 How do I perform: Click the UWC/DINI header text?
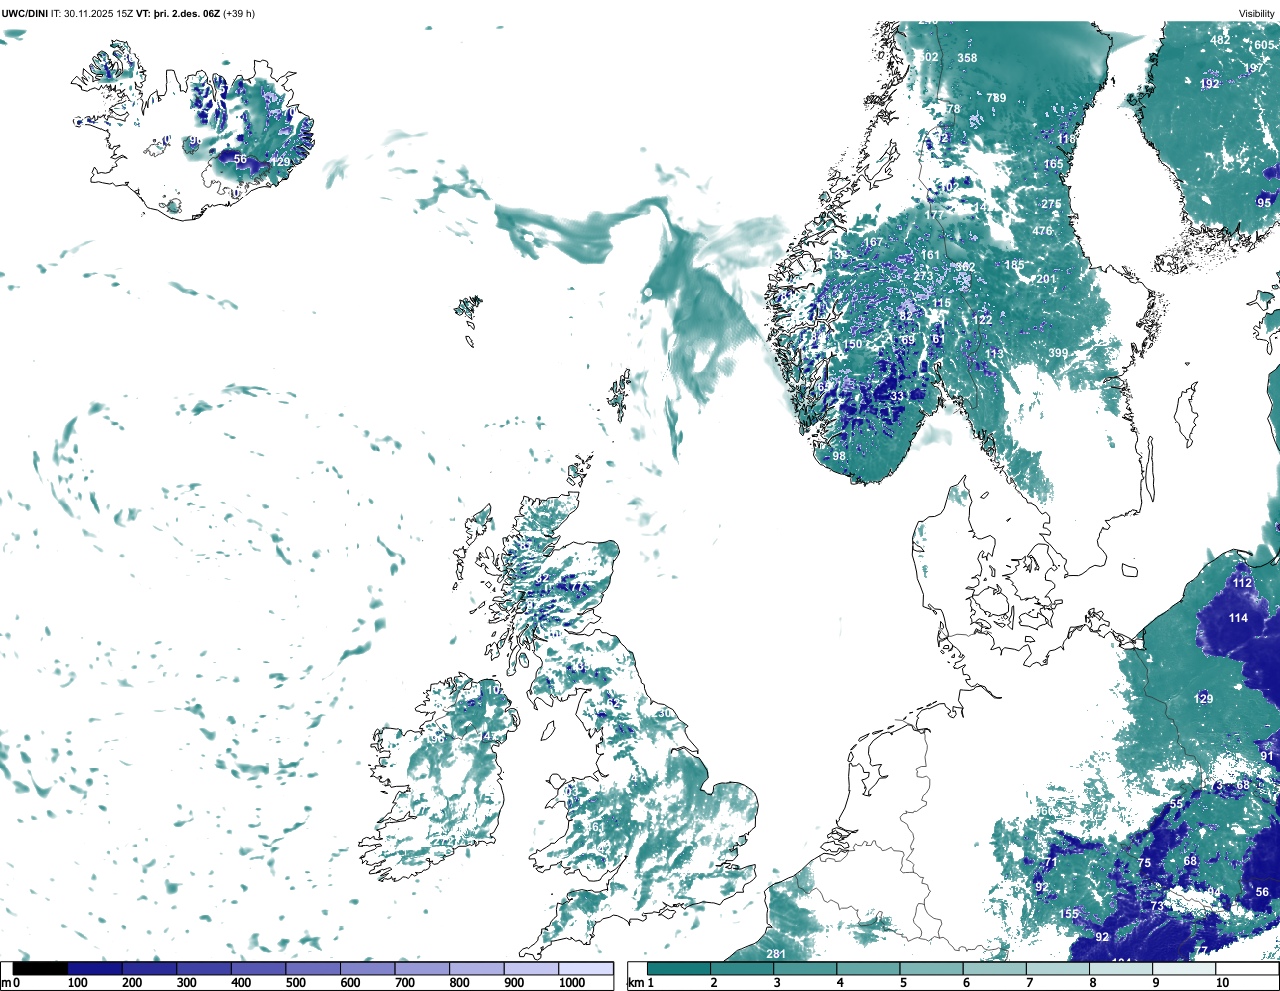pyautogui.click(x=25, y=13)
